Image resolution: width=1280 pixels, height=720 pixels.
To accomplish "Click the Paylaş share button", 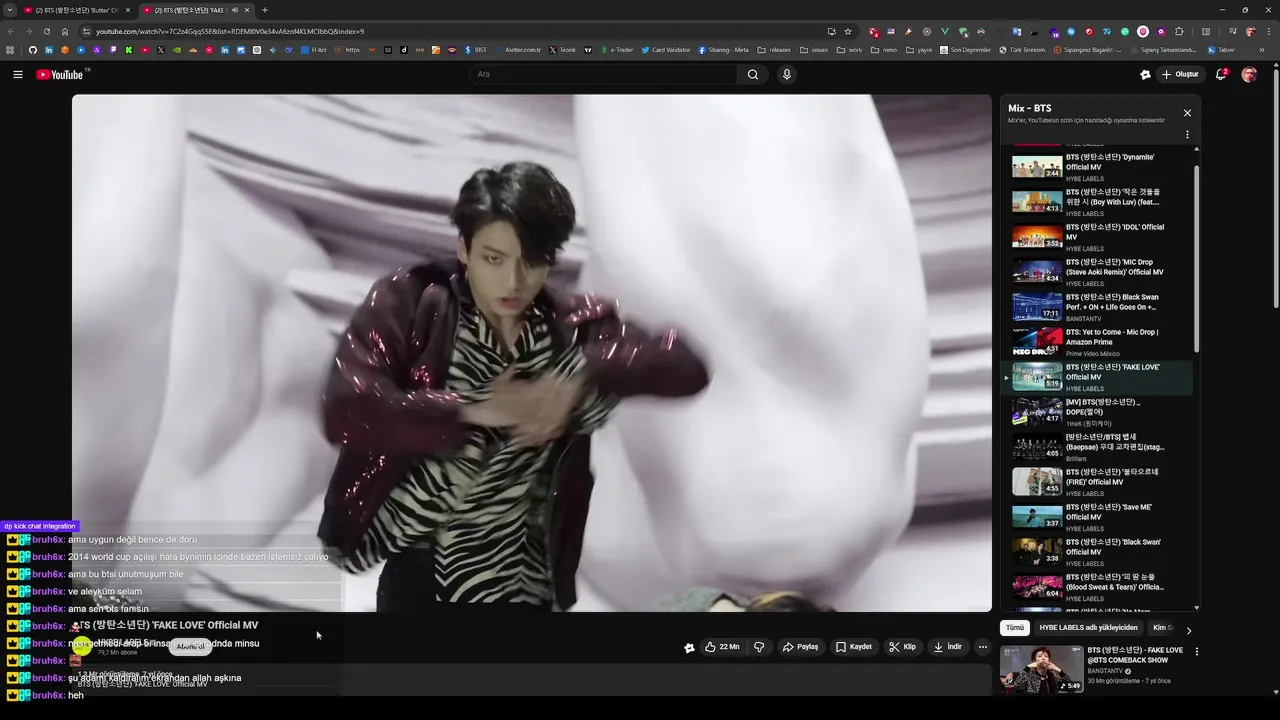I will tap(800, 647).
